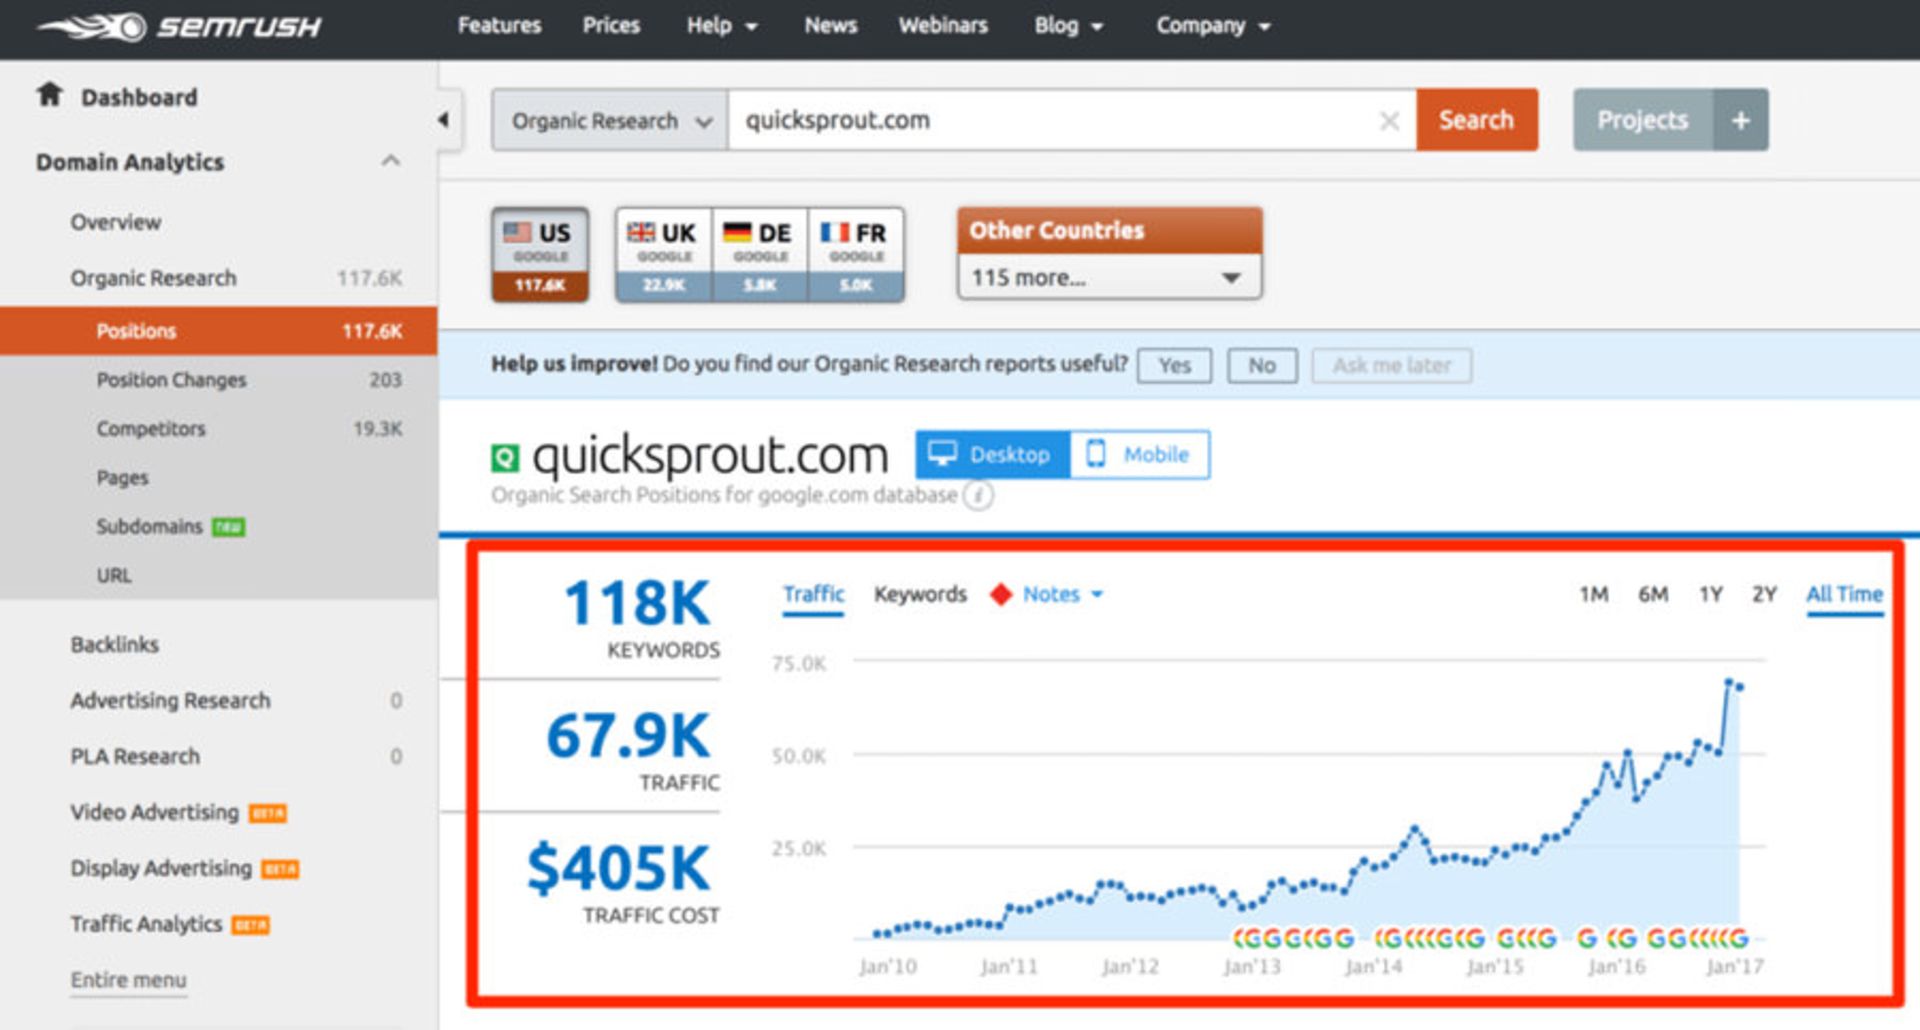Set chart range to 1M

pyautogui.click(x=1594, y=594)
